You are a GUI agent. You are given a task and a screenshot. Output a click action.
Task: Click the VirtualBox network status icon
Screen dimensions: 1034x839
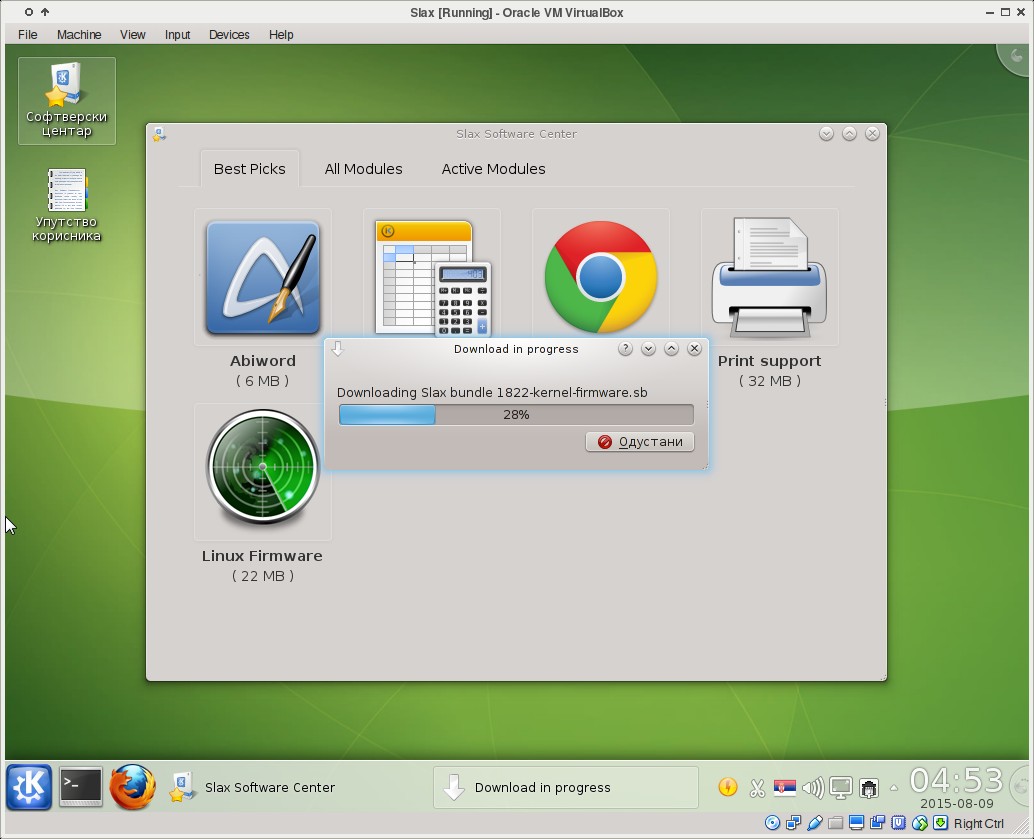click(x=793, y=823)
